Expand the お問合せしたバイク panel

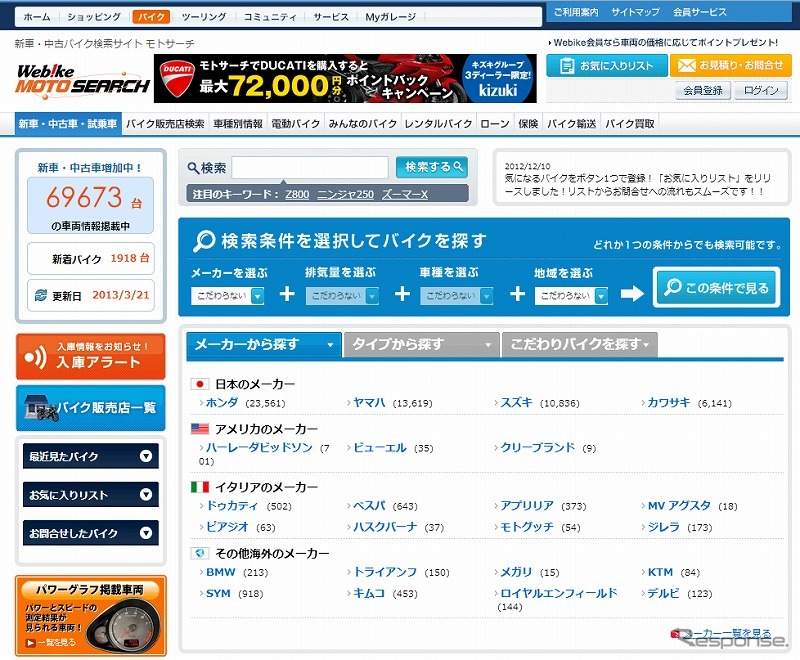(x=91, y=533)
